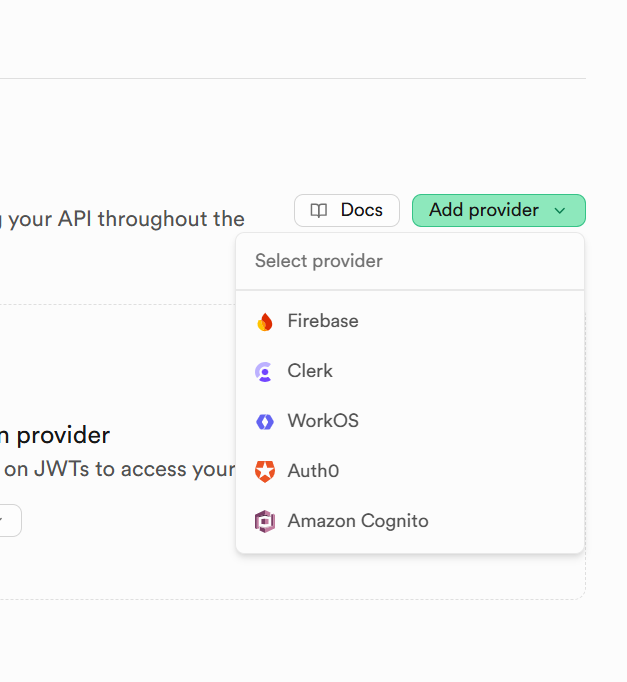Choose the Amazon Cognito entry
627x682 pixels.
[358, 521]
